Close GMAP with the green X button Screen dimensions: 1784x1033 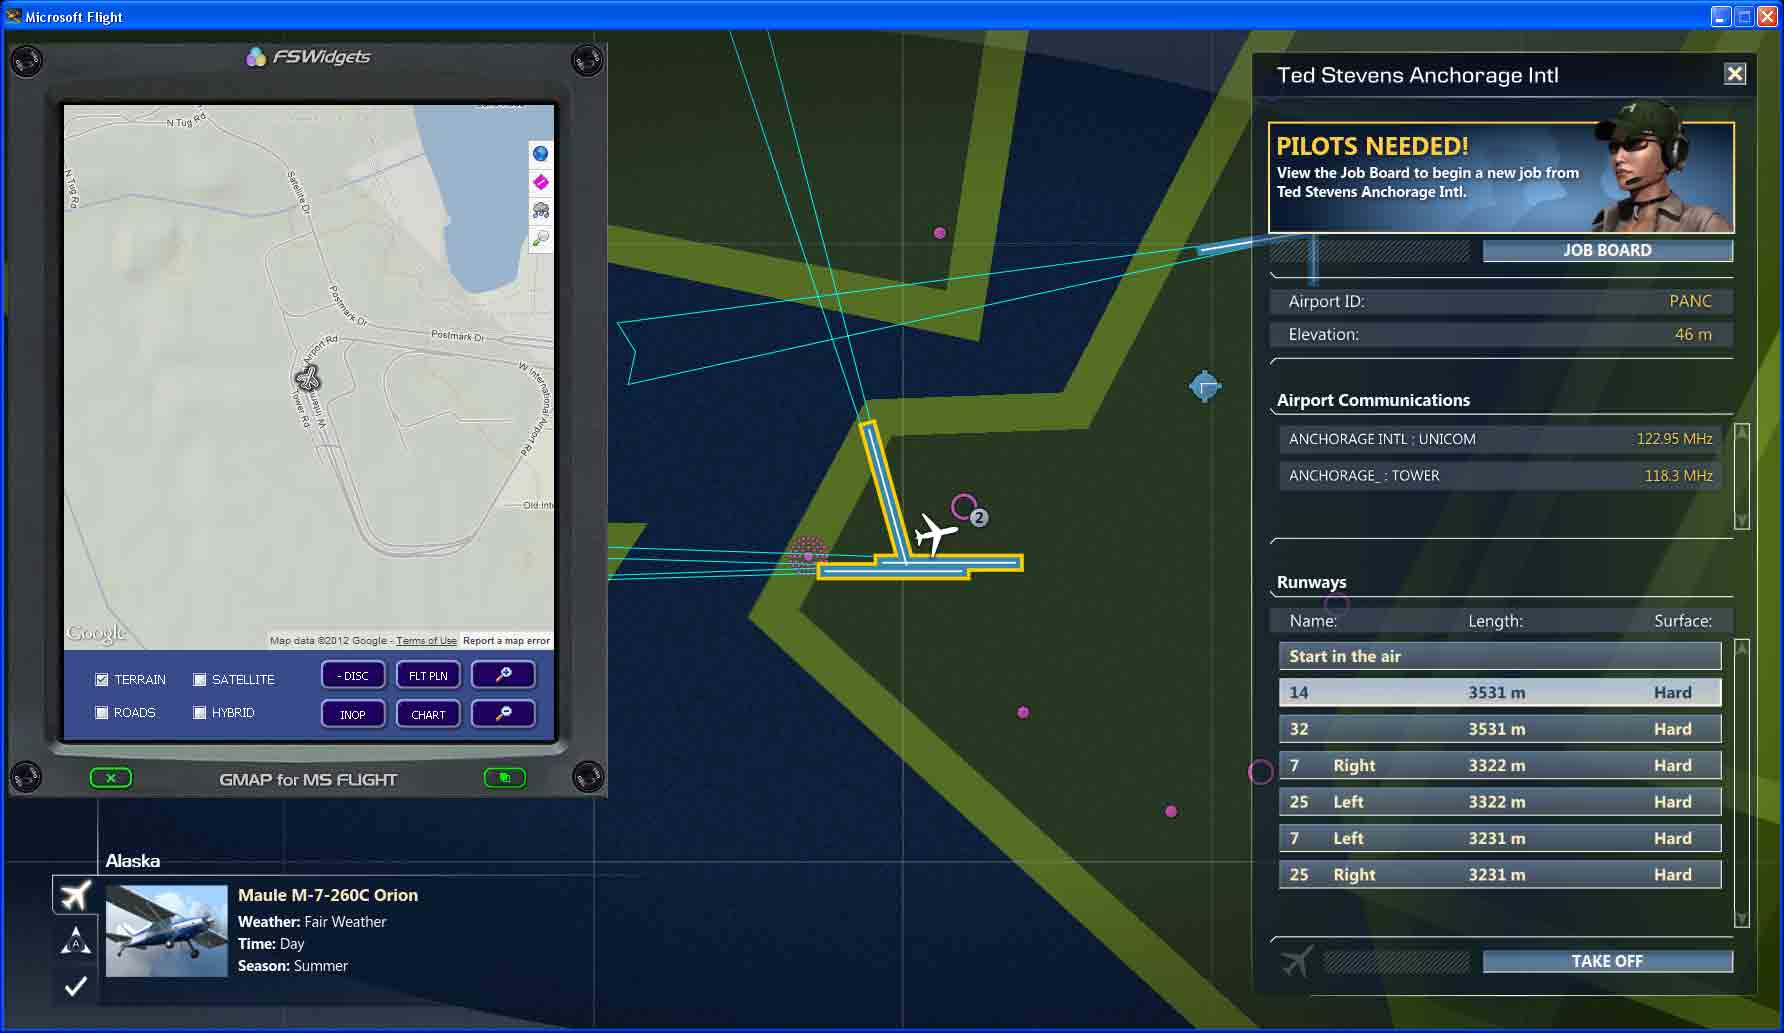pos(111,778)
